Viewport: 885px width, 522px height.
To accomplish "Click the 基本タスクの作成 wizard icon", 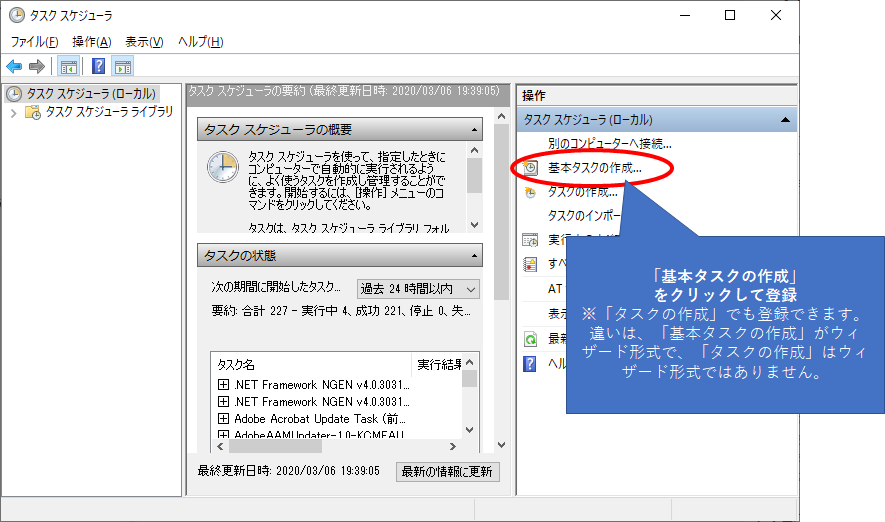I will [x=530, y=168].
